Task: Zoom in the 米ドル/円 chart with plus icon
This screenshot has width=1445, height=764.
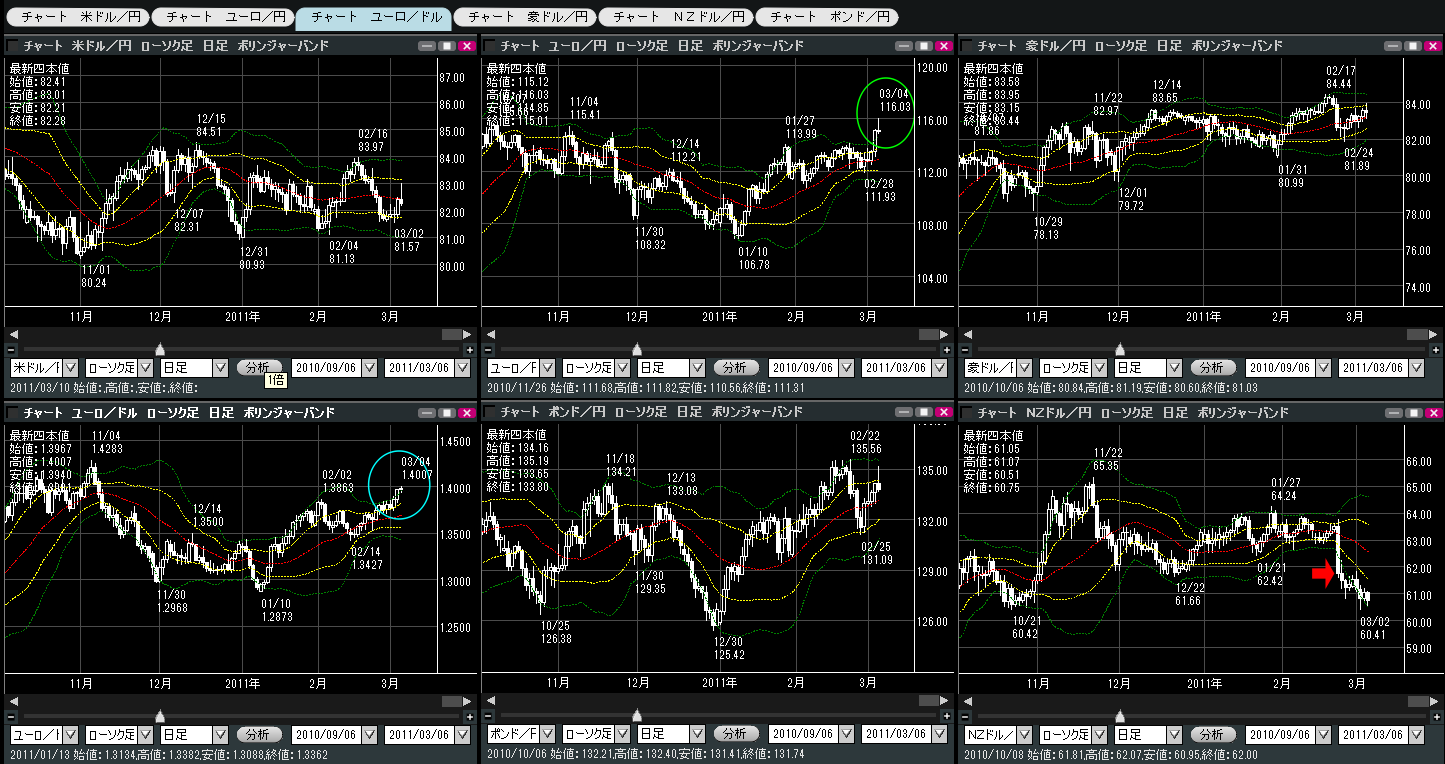Action: pos(470,350)
